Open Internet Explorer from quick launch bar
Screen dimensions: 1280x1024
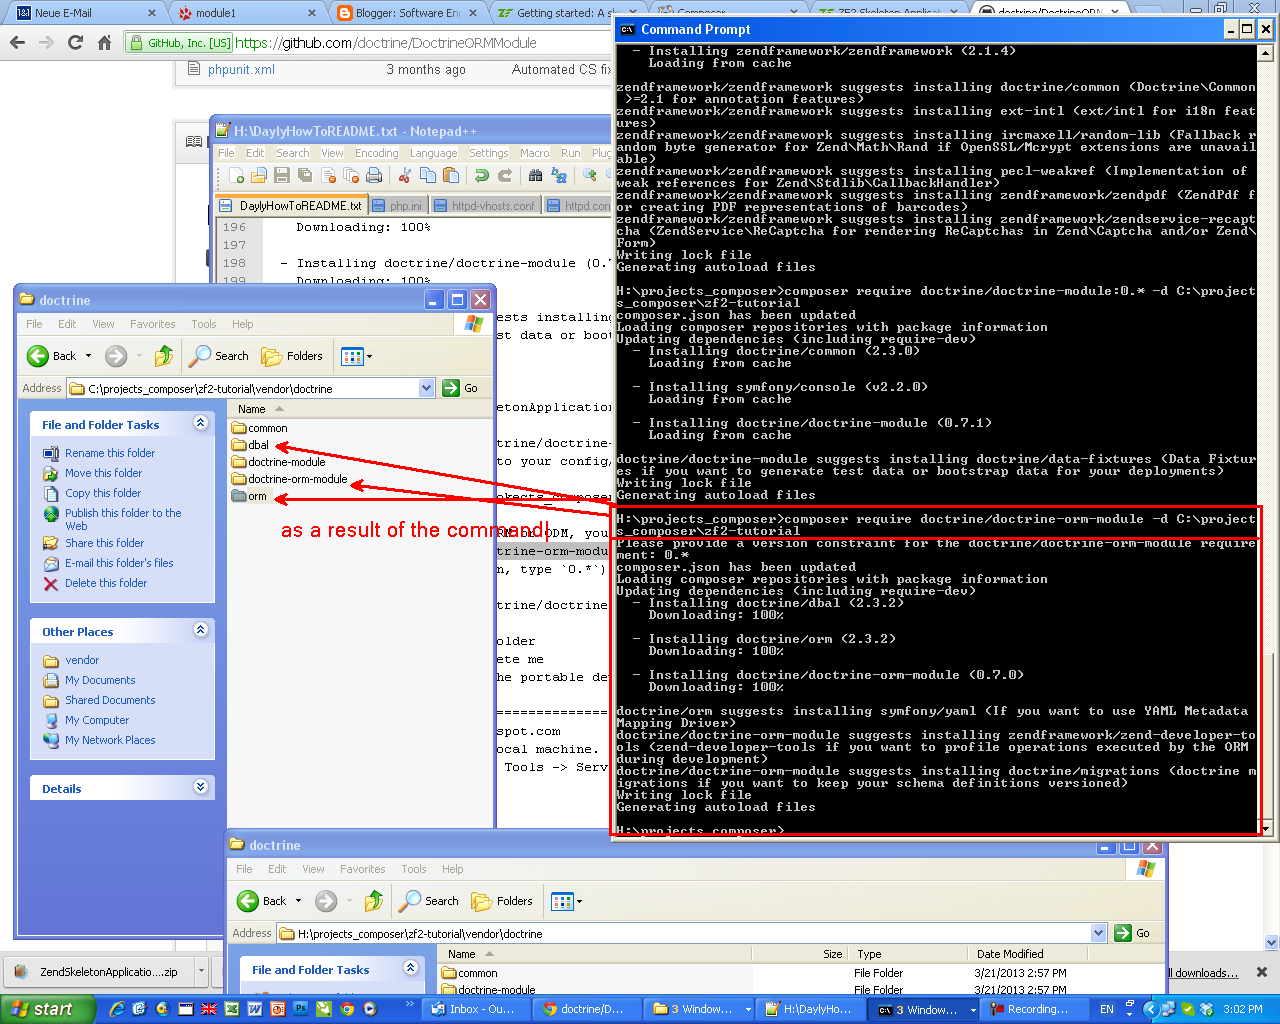pyautogui.click(x=117, y=1009)
